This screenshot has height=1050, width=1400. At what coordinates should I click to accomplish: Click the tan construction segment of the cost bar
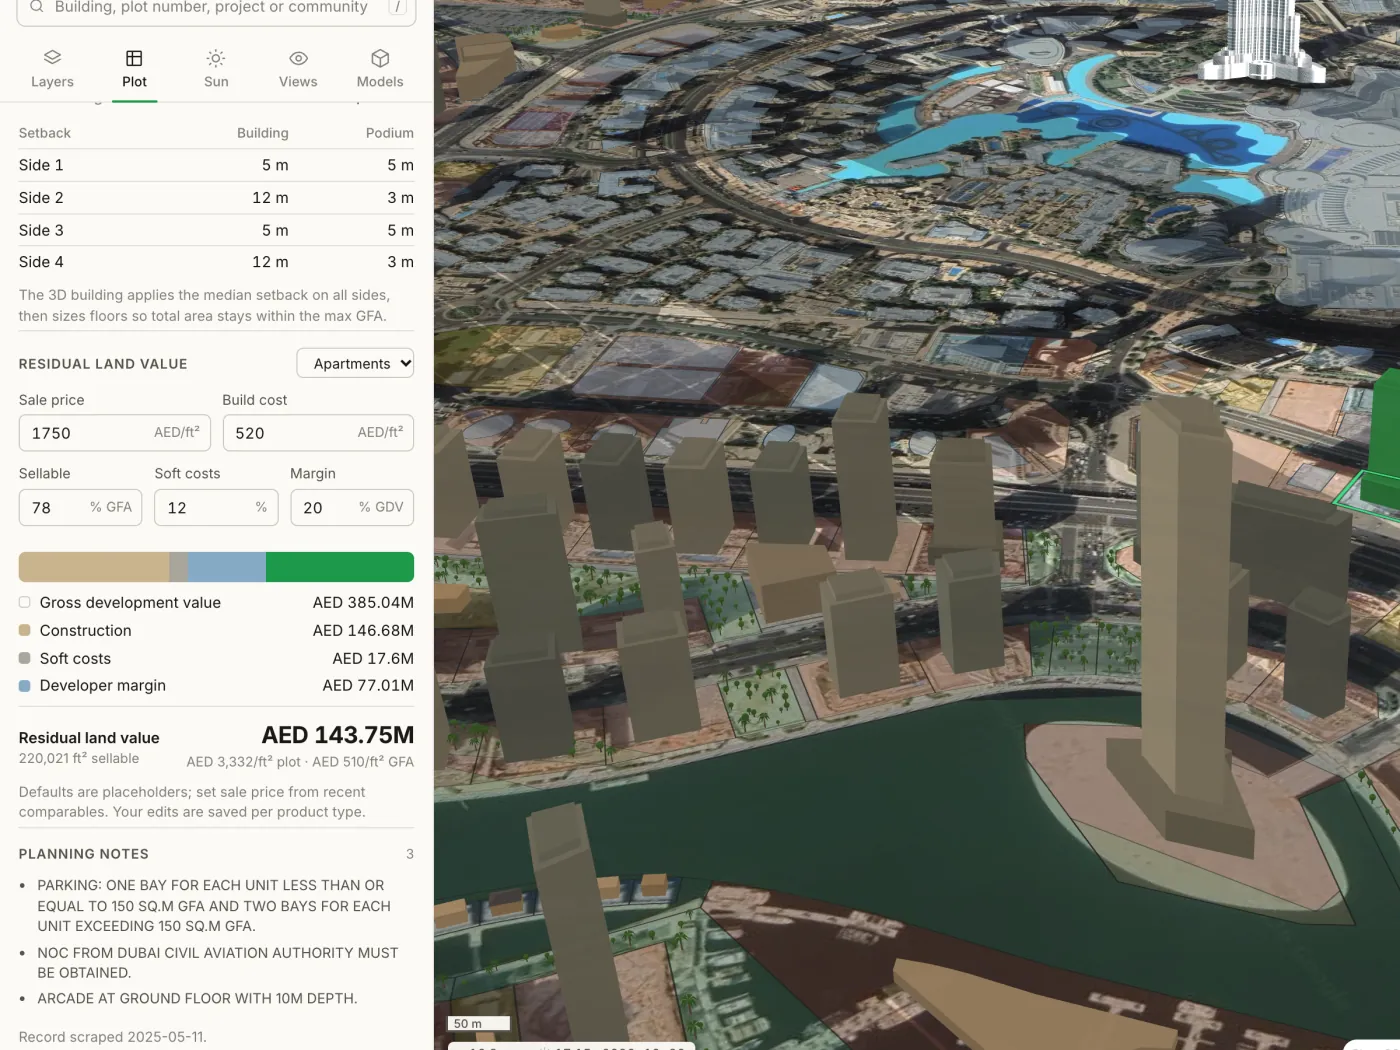94,567
